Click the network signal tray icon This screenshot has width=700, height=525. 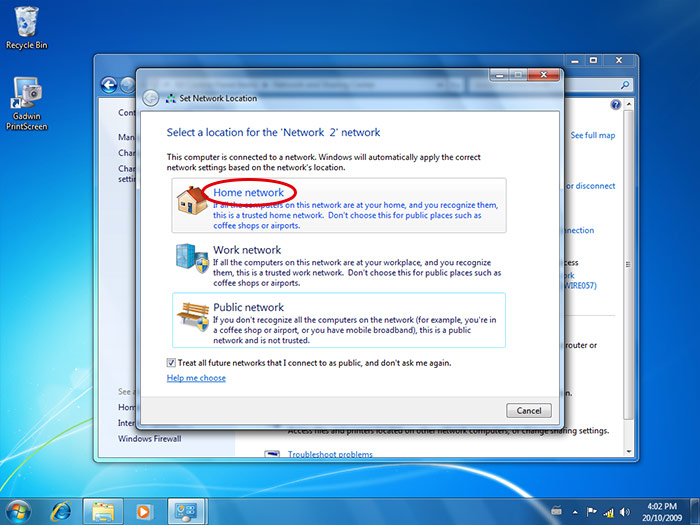point(608,512)
